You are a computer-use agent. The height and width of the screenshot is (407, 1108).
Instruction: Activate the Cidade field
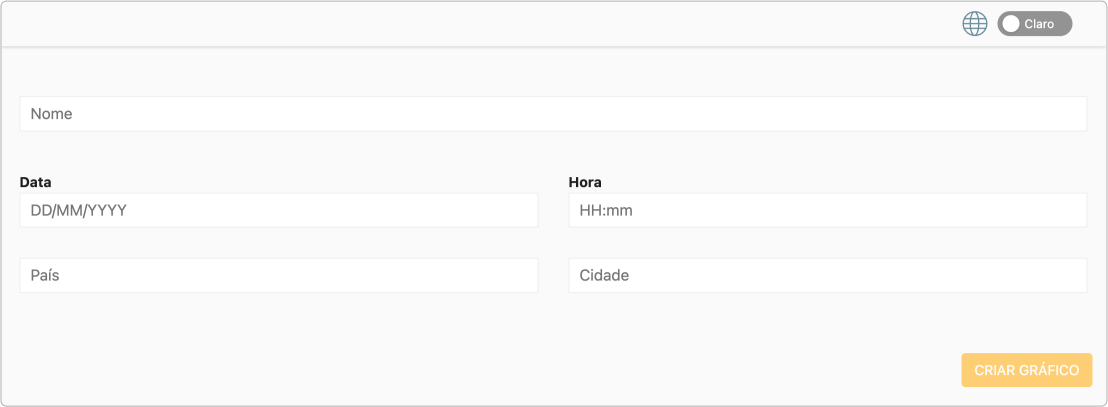pos(827,275)
